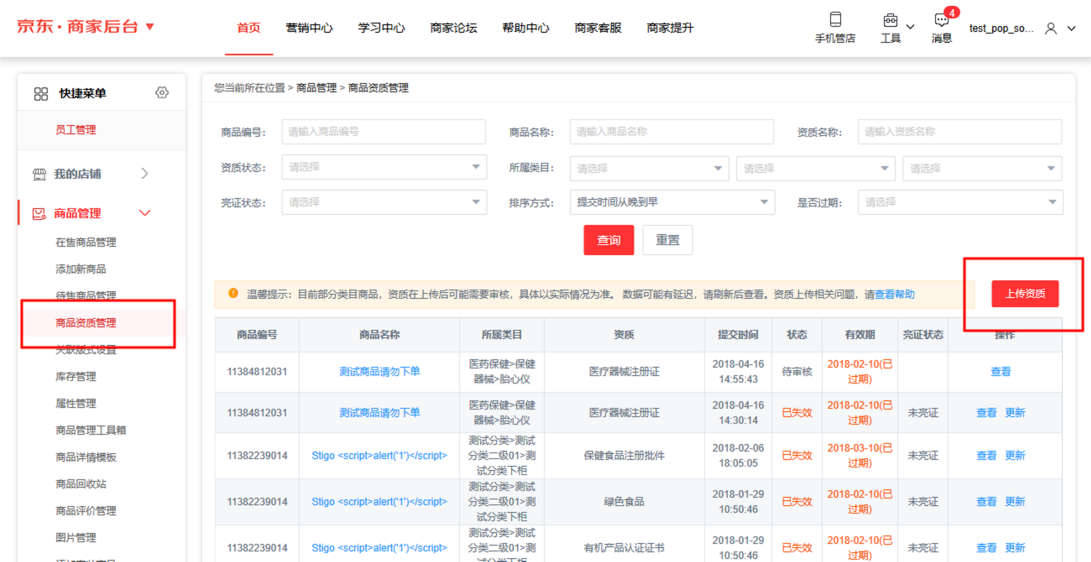The image size is (1091, 562).
Task: Select 商品资质管理 in sidebar
Action: 86,323
